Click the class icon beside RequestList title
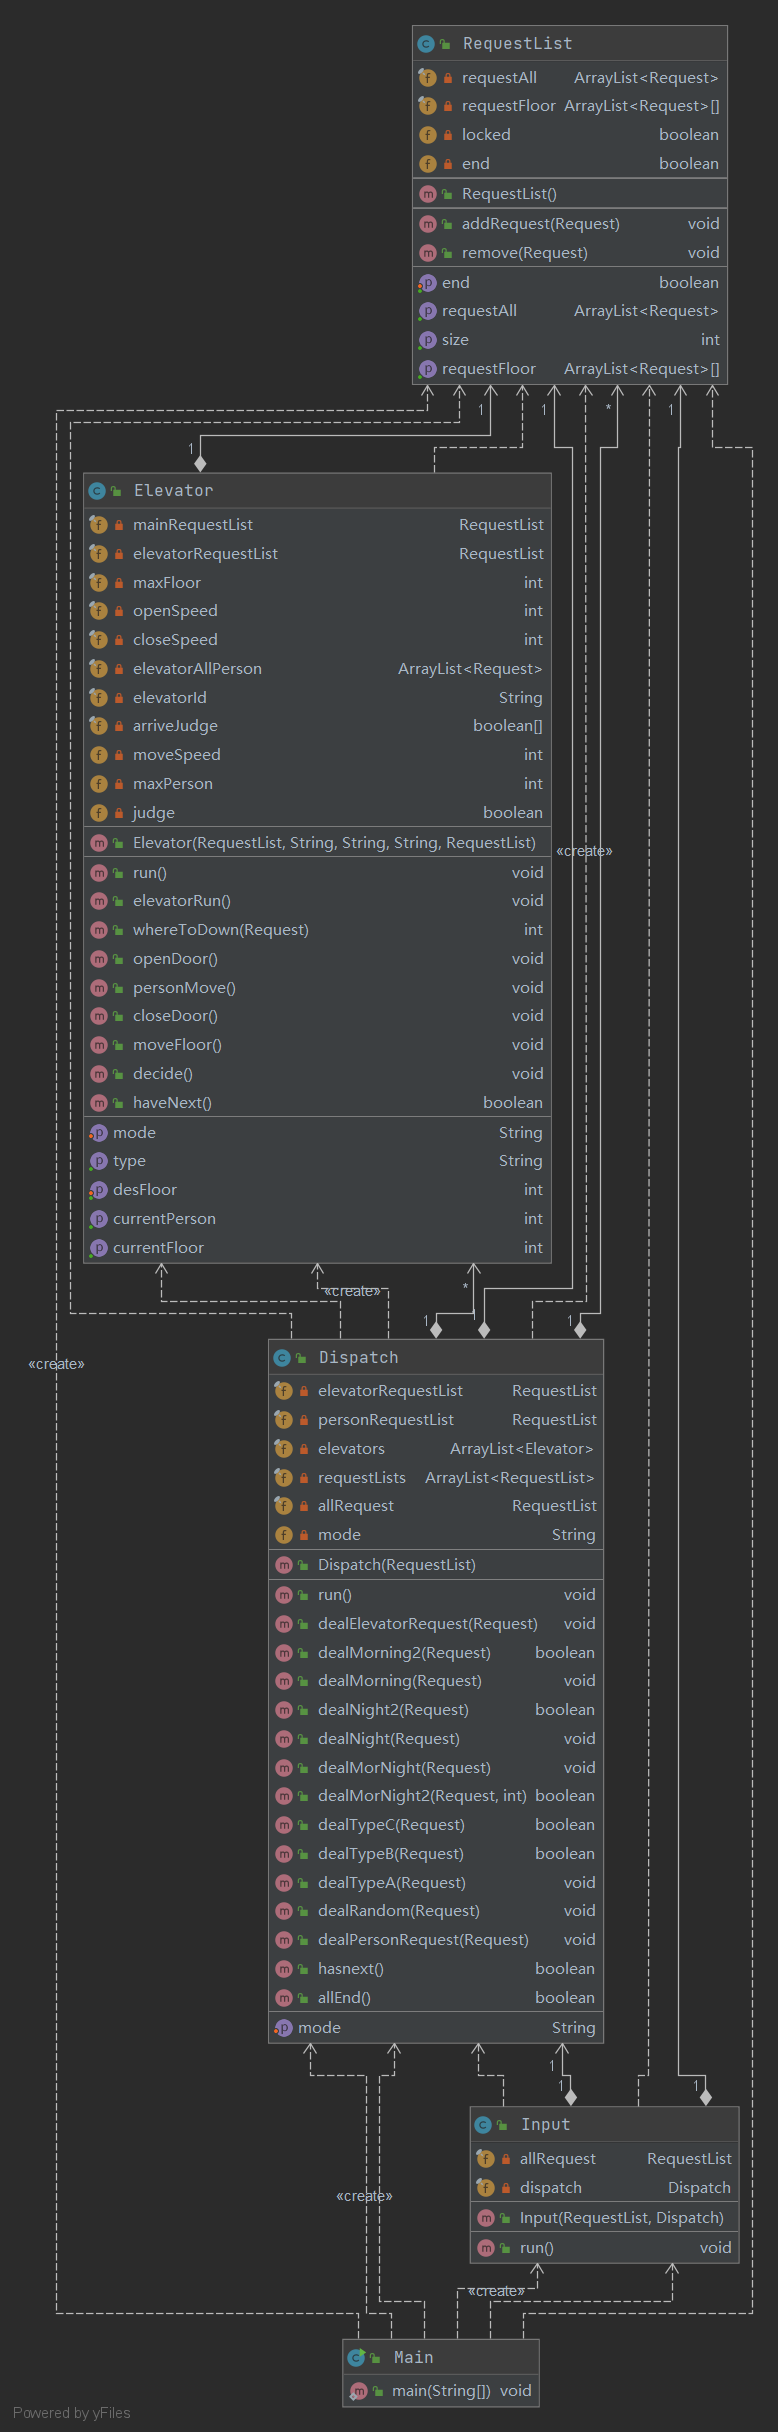This screenshot has height=2432, width=778. [x=426, y=44]
